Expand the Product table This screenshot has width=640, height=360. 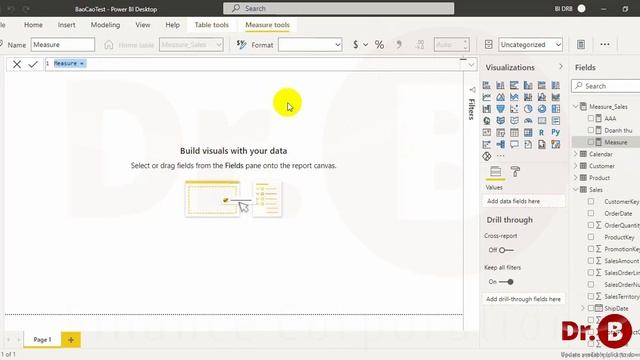coord(576,178)
